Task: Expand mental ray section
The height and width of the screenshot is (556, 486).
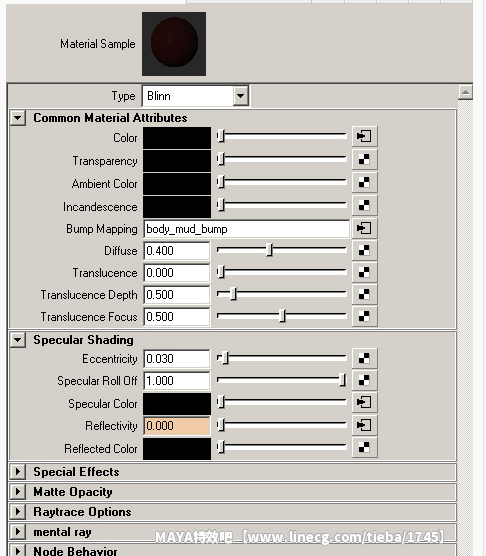Action: (17, 532)
